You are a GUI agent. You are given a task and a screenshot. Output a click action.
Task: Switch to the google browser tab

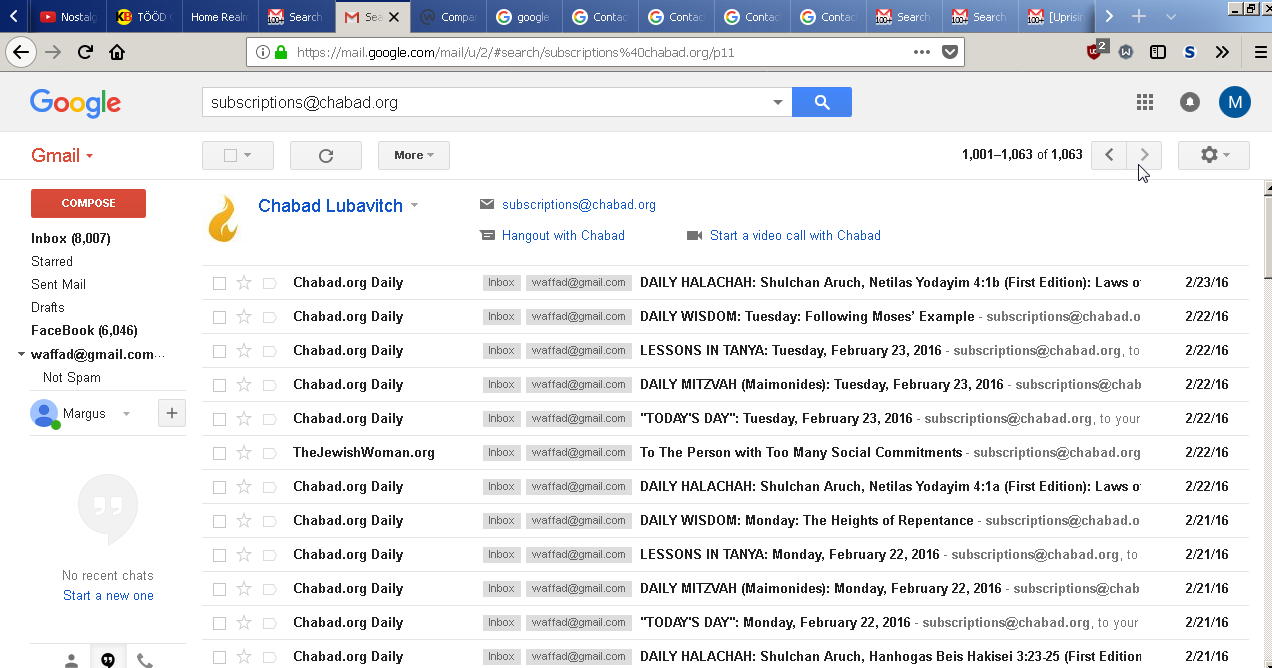524,16
